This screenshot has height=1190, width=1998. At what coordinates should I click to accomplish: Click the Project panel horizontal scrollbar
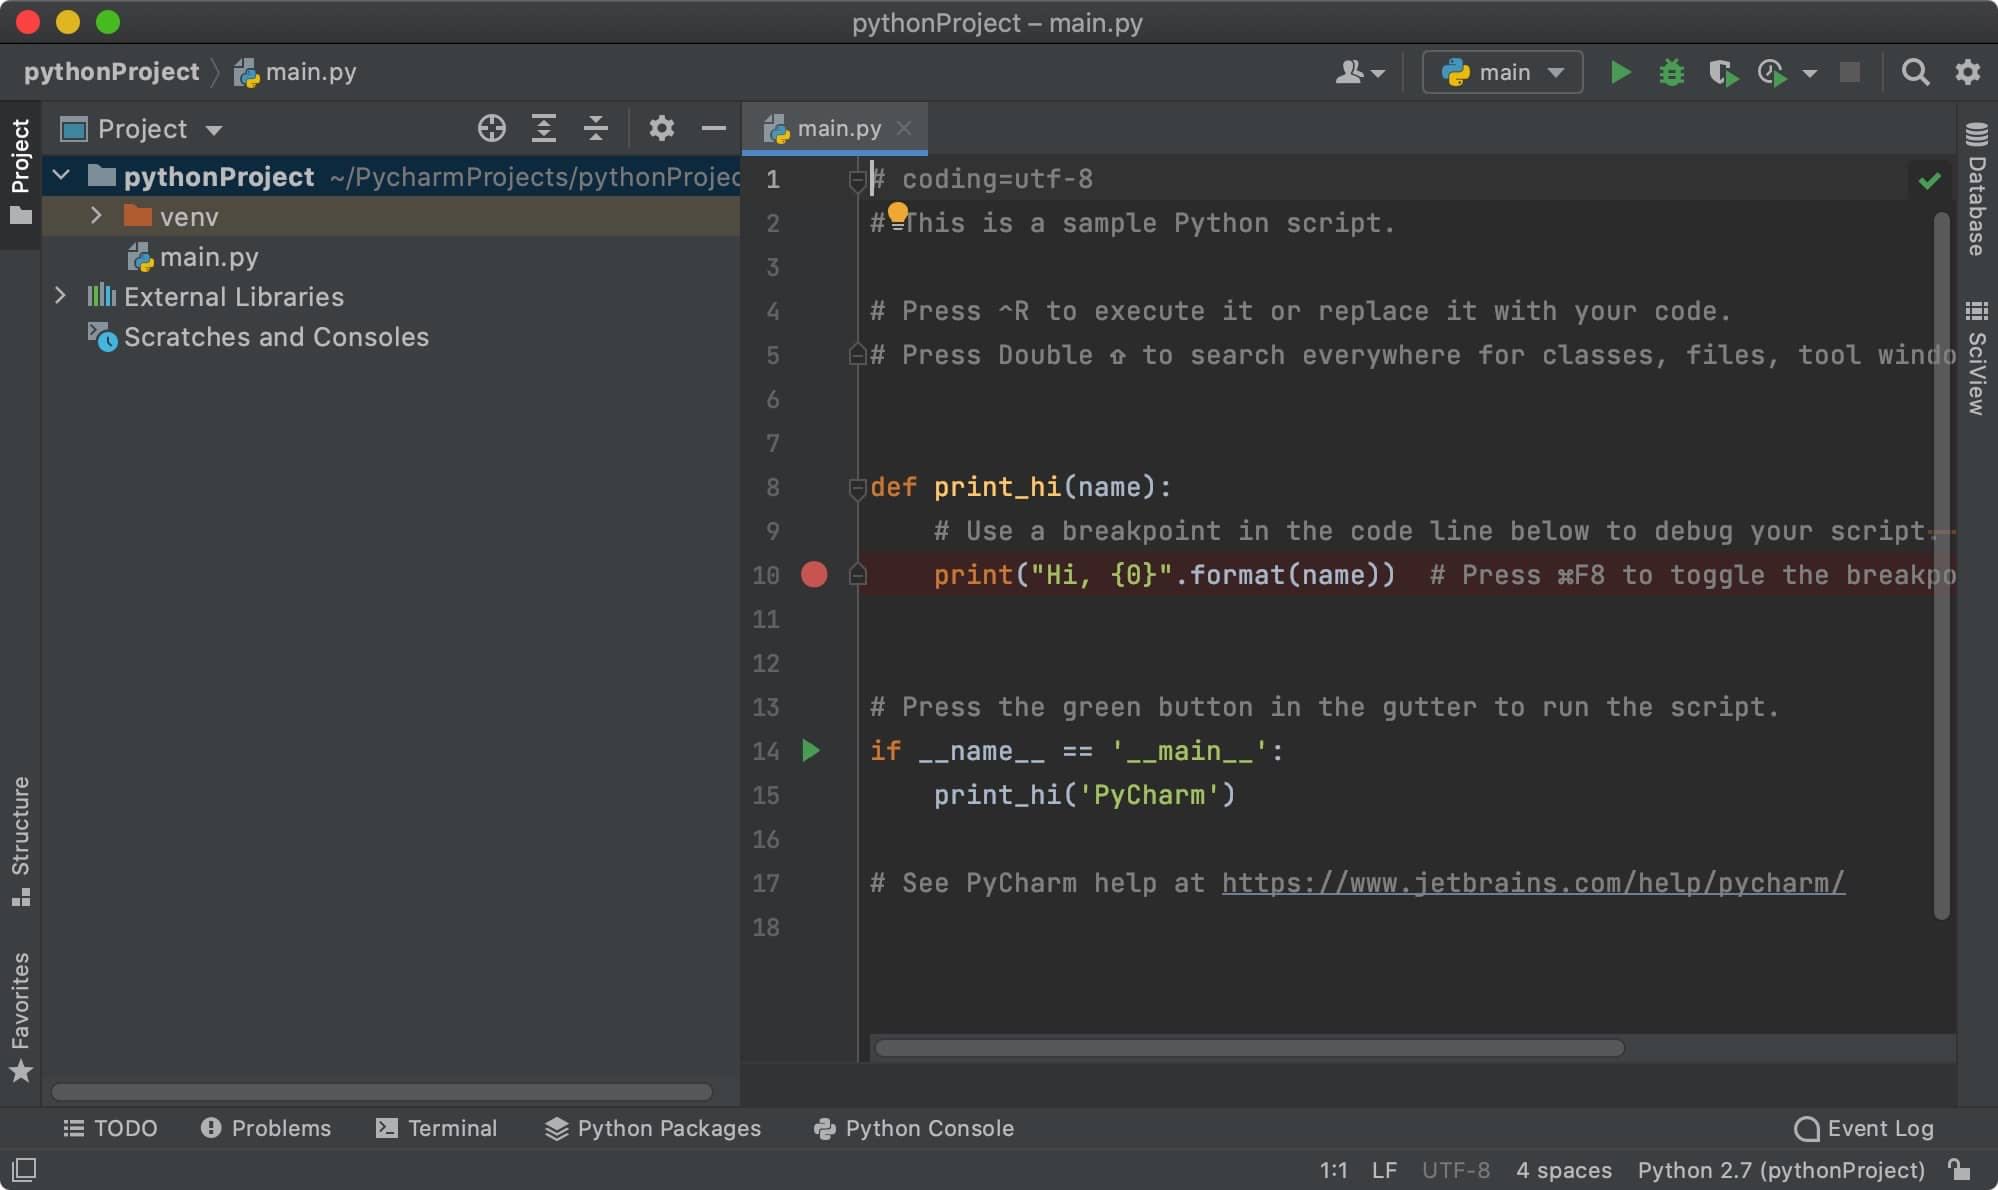point(382,1092)
